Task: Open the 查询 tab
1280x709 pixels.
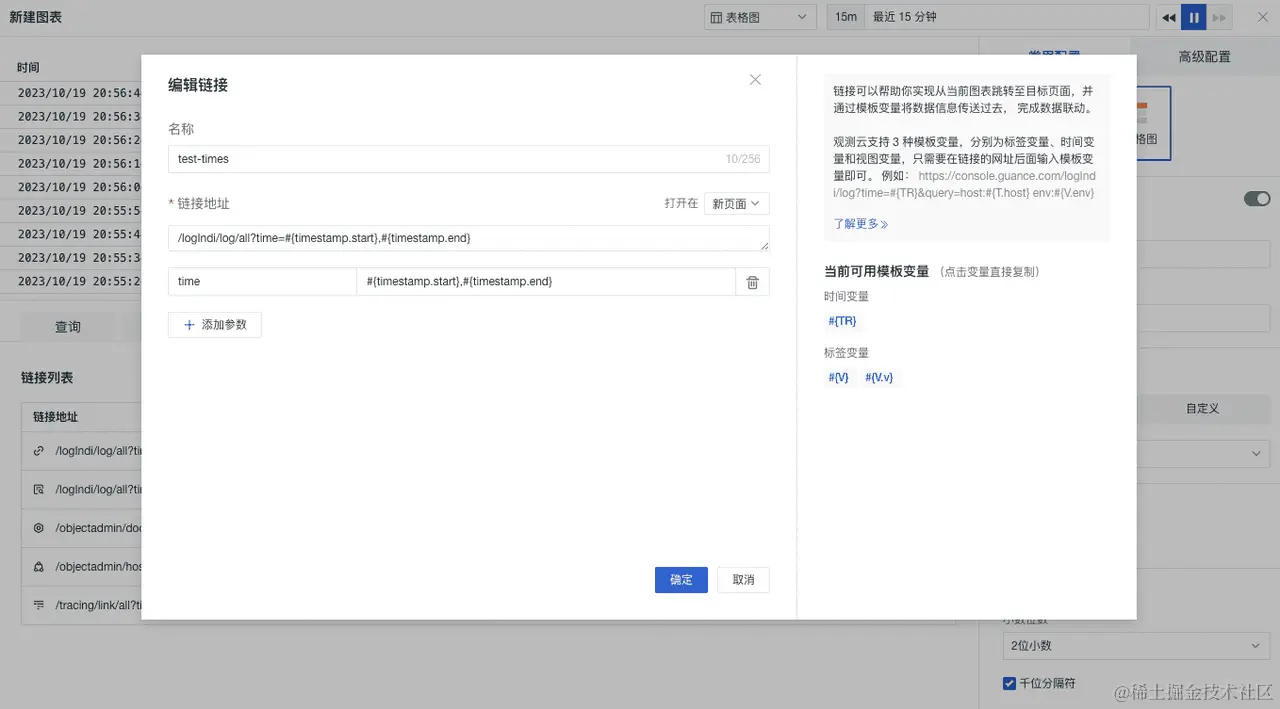Action: click(x=68, y=327)
